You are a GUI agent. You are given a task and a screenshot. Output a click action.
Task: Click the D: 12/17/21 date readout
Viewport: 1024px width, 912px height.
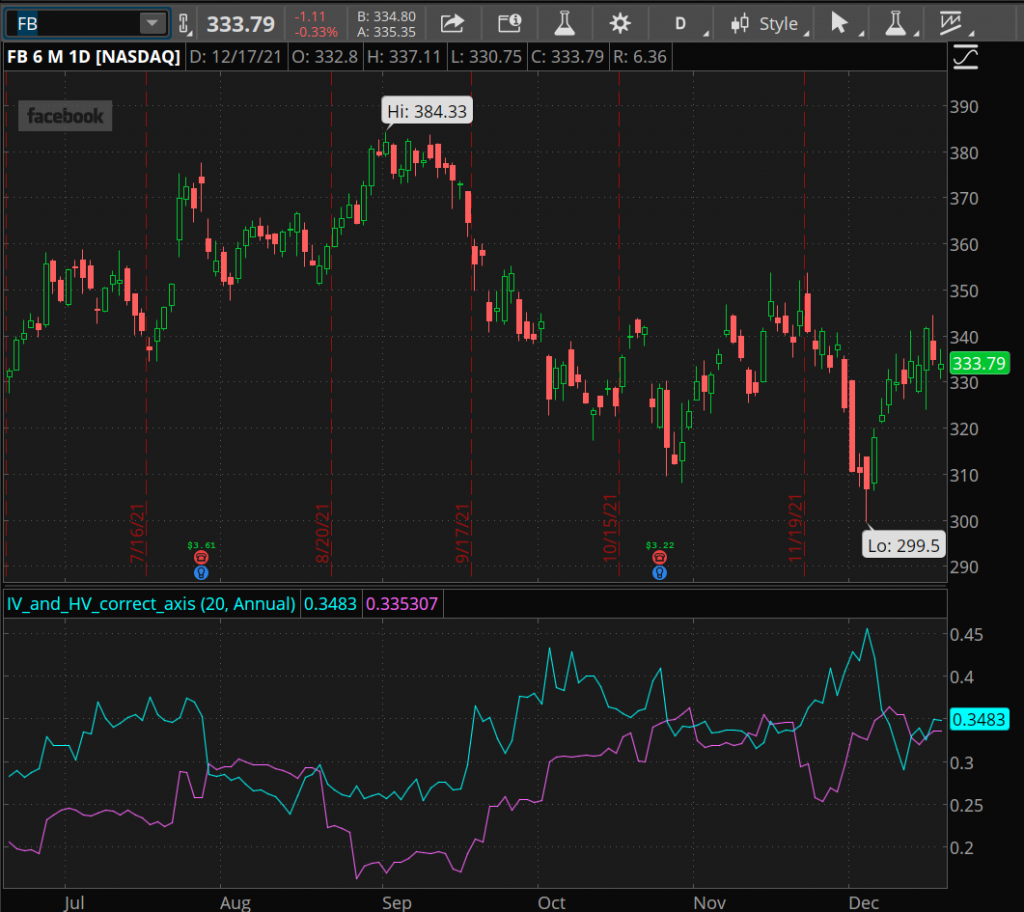pyautogui.click(x=235, y=57)
